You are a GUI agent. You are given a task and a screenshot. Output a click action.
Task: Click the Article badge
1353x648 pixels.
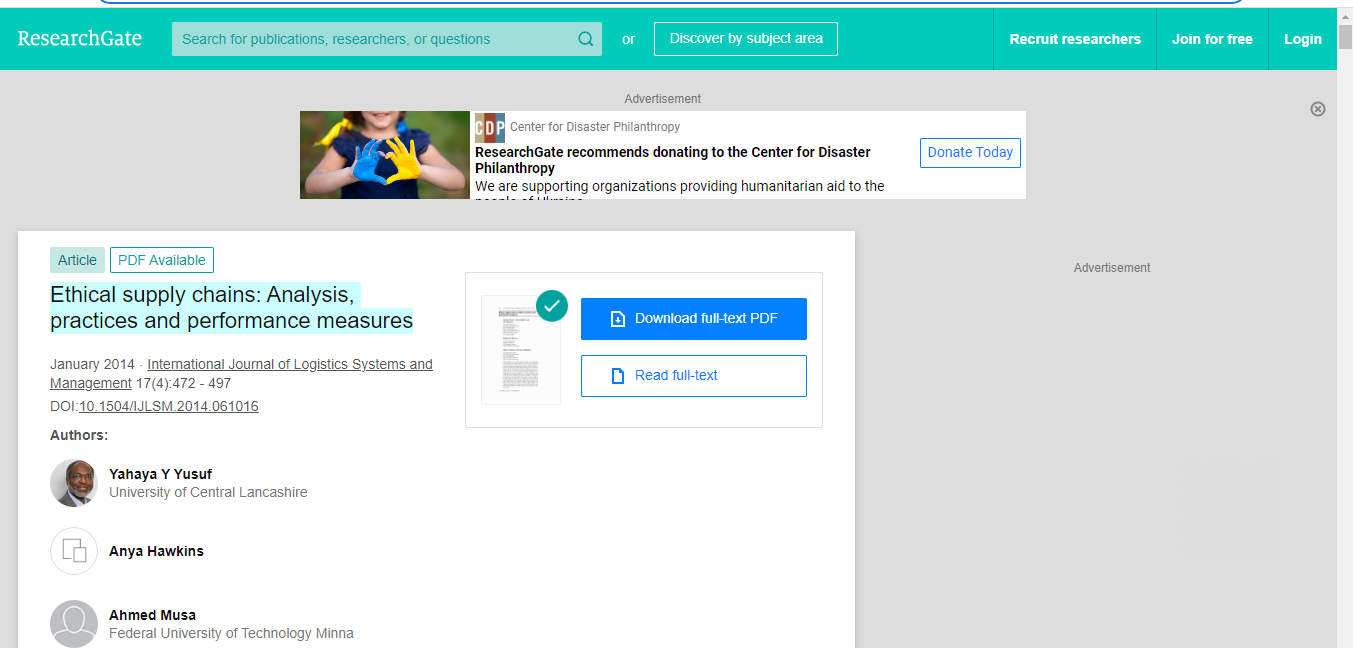pos(77,260)
